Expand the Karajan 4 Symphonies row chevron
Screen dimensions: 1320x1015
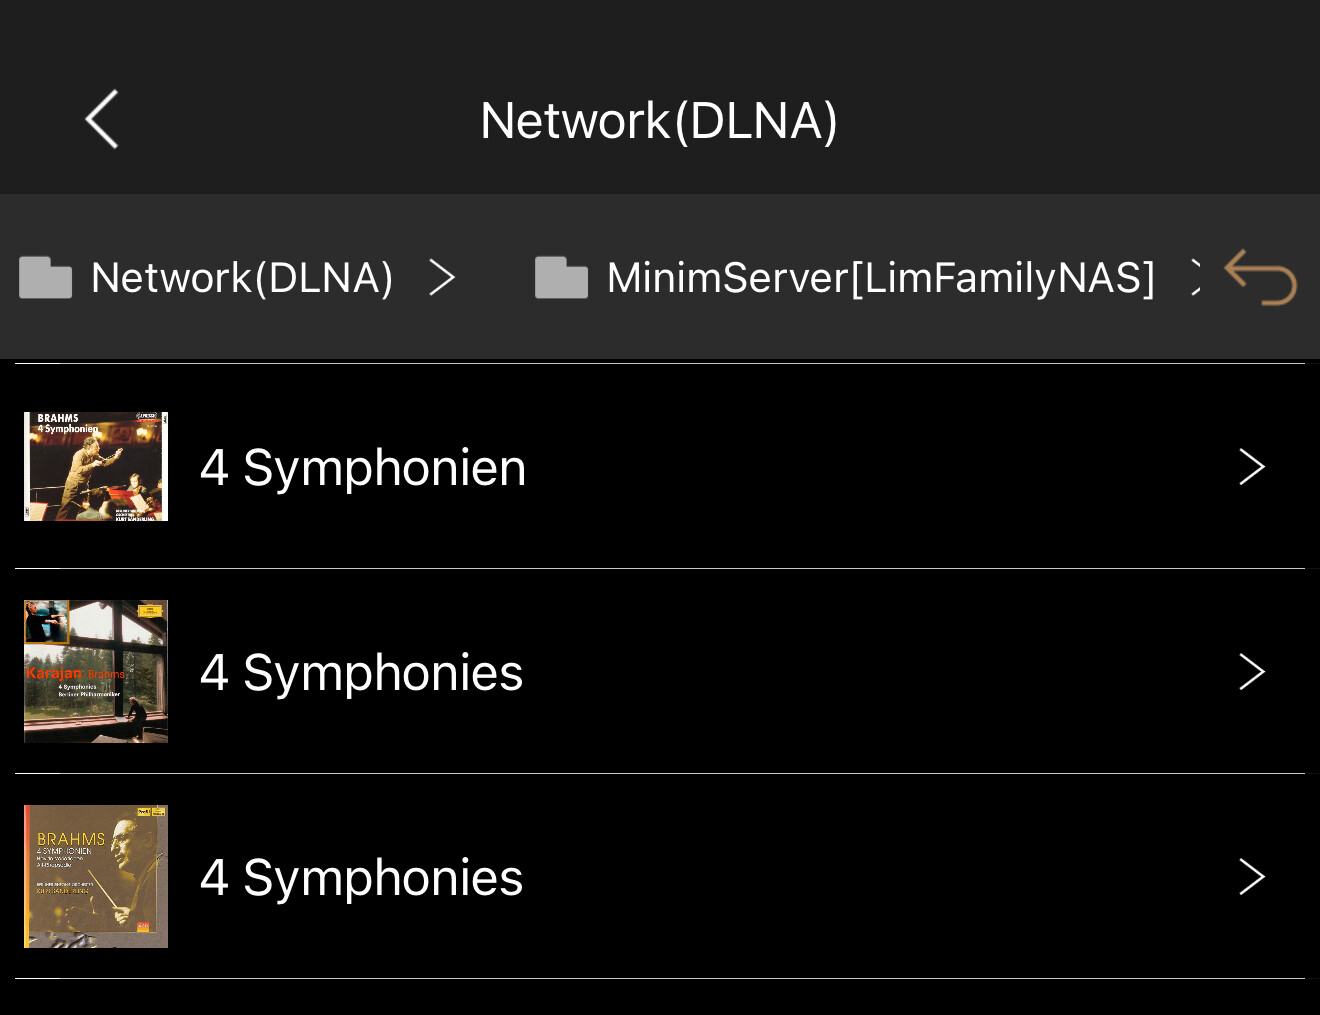pyautogui.click(x=1252, y=672)
